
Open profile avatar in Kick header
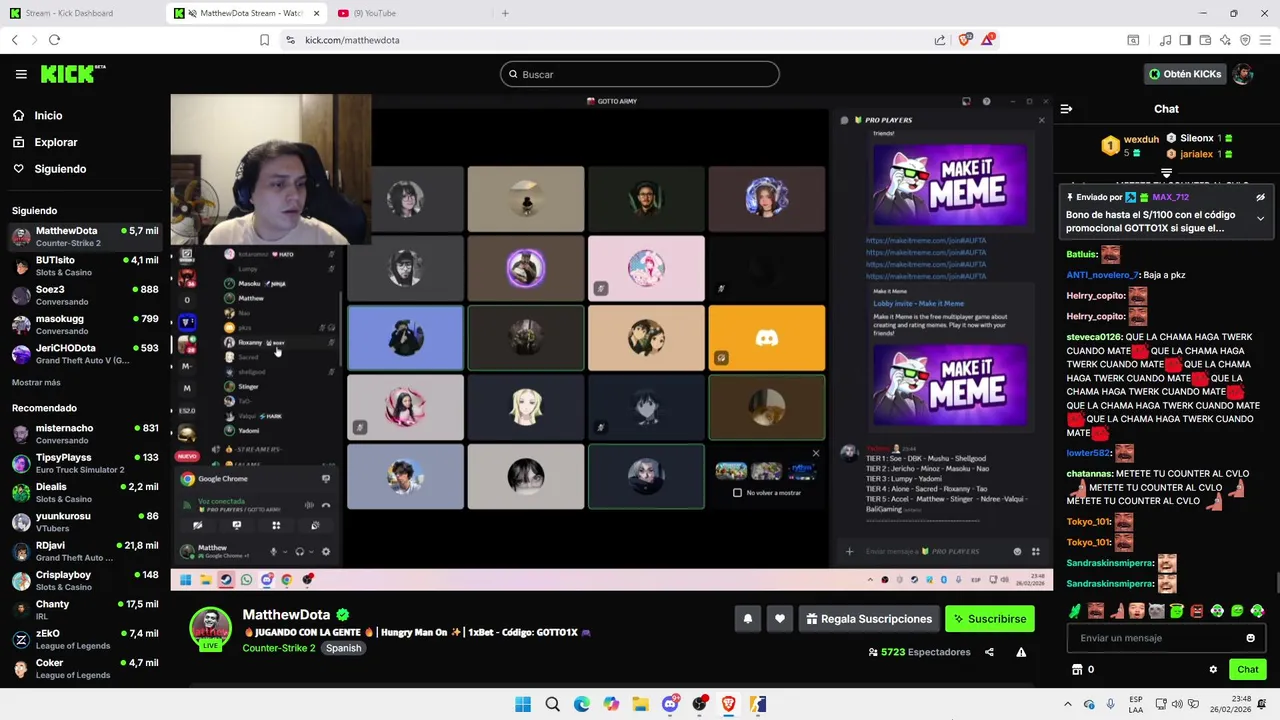point(1243,74)
